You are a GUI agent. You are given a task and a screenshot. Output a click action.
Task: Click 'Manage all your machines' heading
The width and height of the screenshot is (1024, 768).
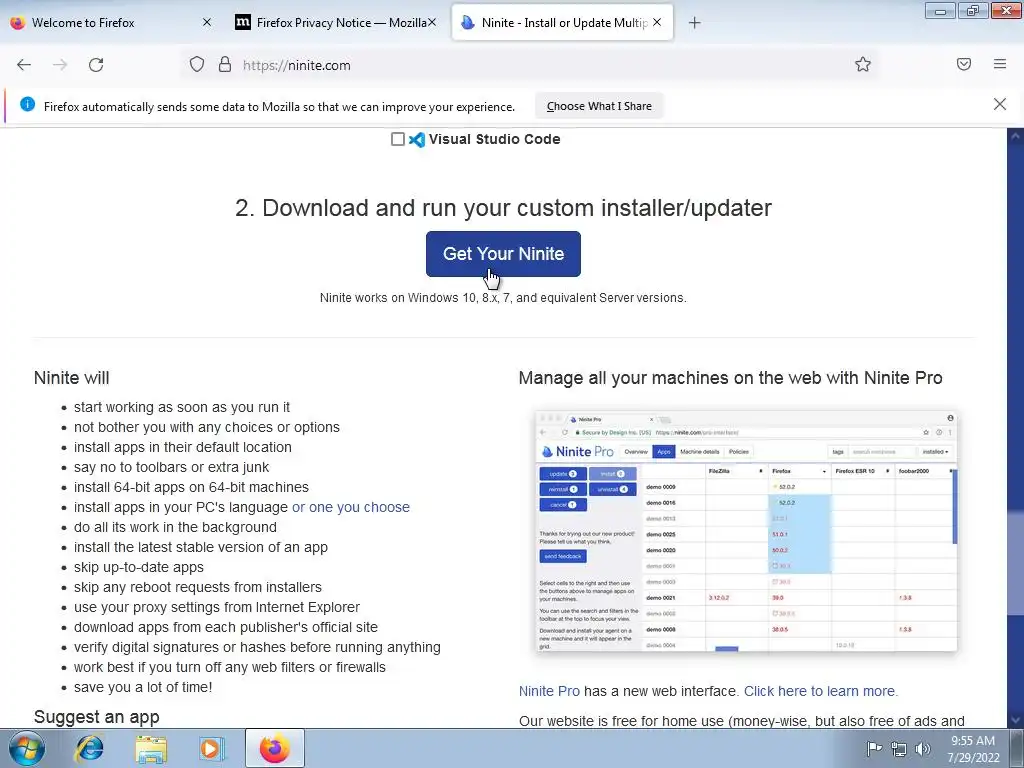pyautogui.click(x=730, y=378)
